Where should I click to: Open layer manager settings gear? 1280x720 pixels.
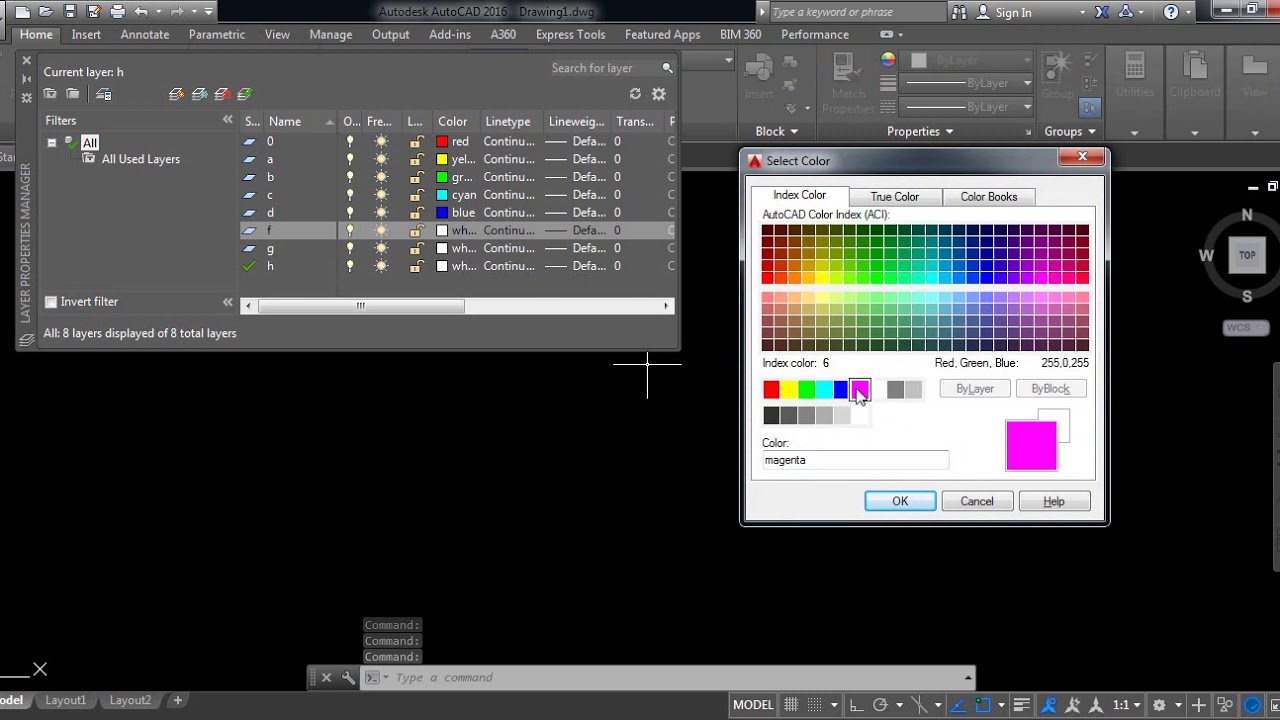pos(659,94)
